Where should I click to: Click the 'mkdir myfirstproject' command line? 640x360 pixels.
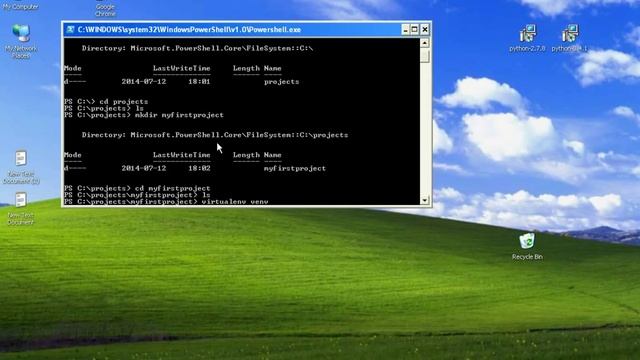[144, 115]
